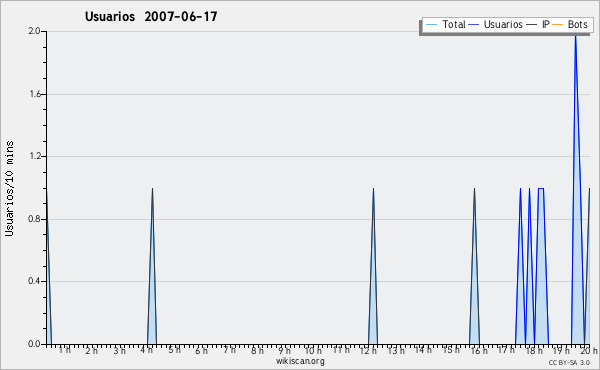The height and width of the screenshot is (370, 600).
Task: Click the '9 h' x-axis label
Action: click(284, 350)
